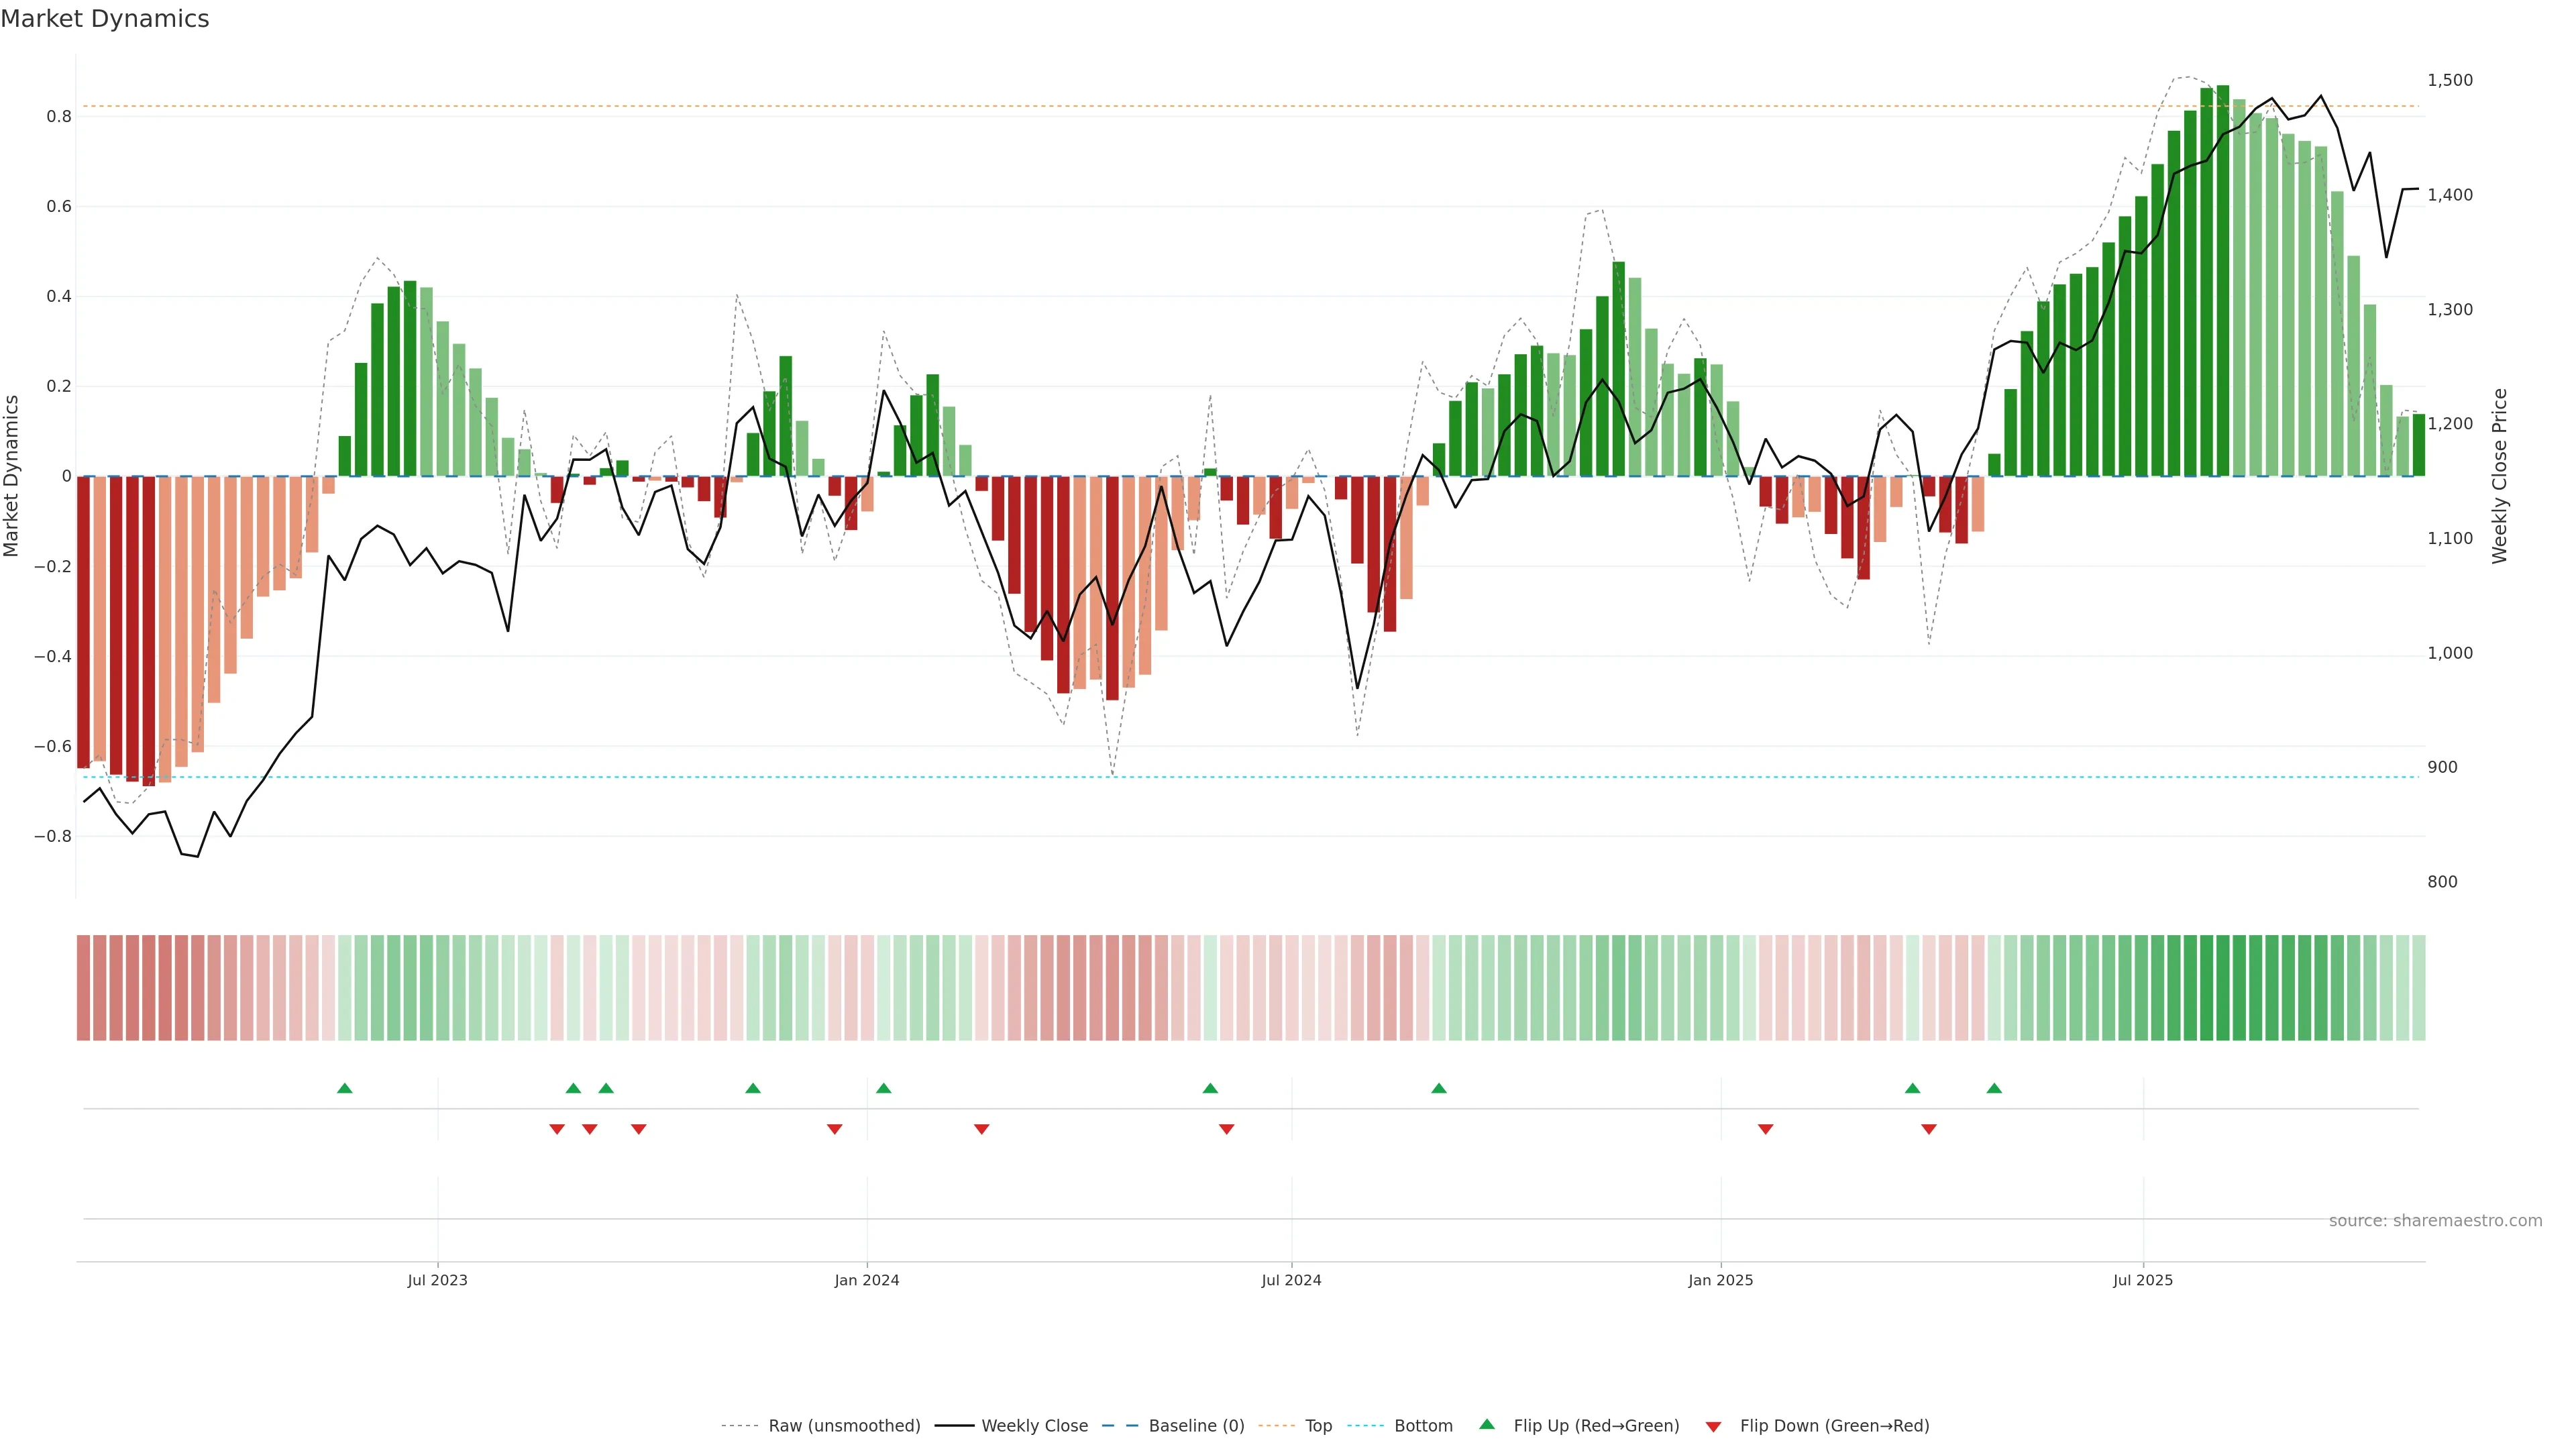The image size is (2576, 1449).
Task: Click the Jan 2025 x-axis label
Action: 1720,1280
